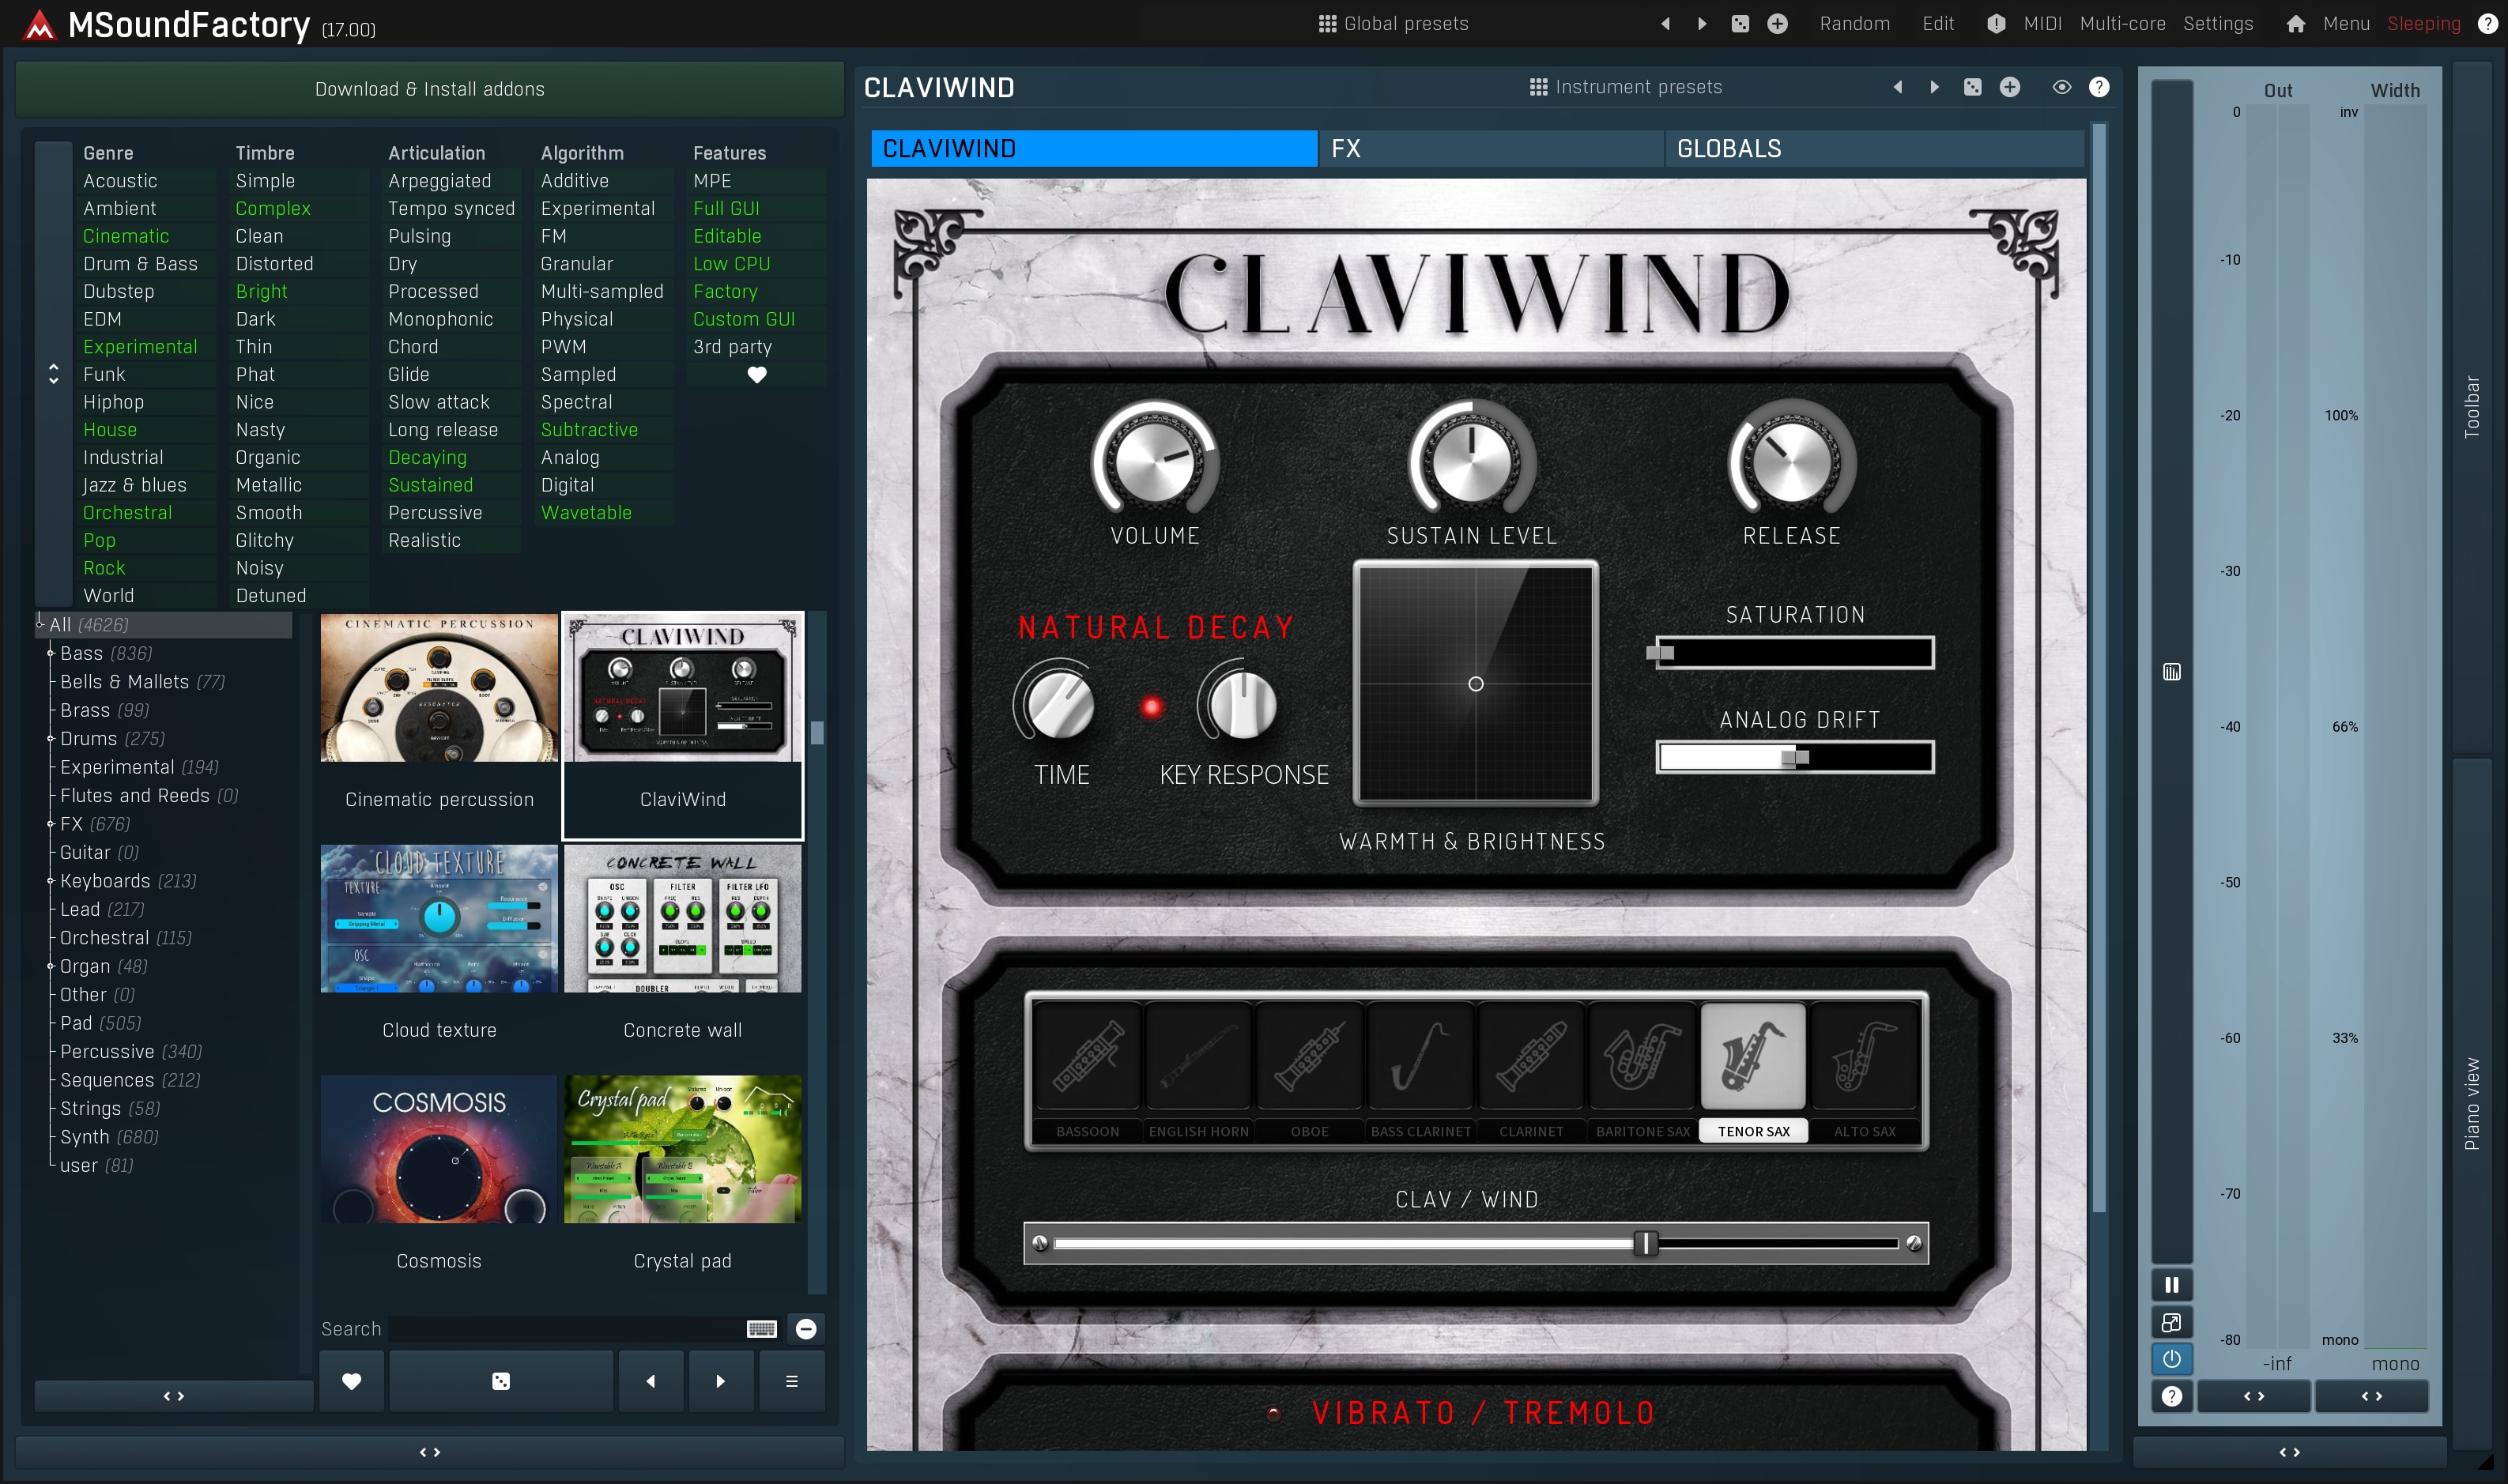Expand the Drums category tree node
Viewport: 2508px width, 1484px height.
(x=50, y=738)
